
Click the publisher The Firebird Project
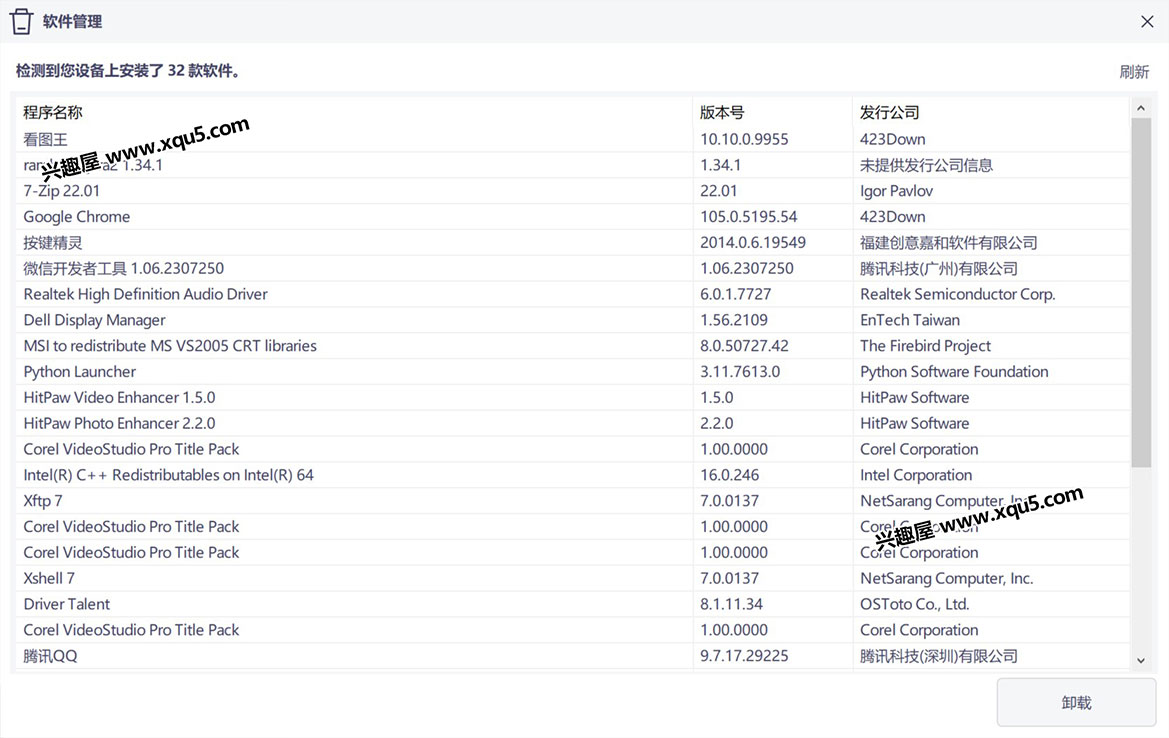tap(925, 346)
